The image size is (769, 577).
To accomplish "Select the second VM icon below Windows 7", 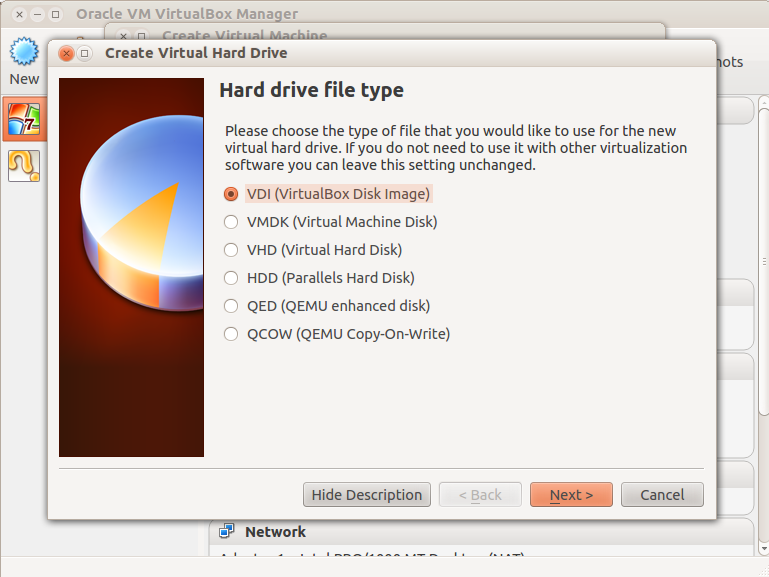I will point(24,166).
